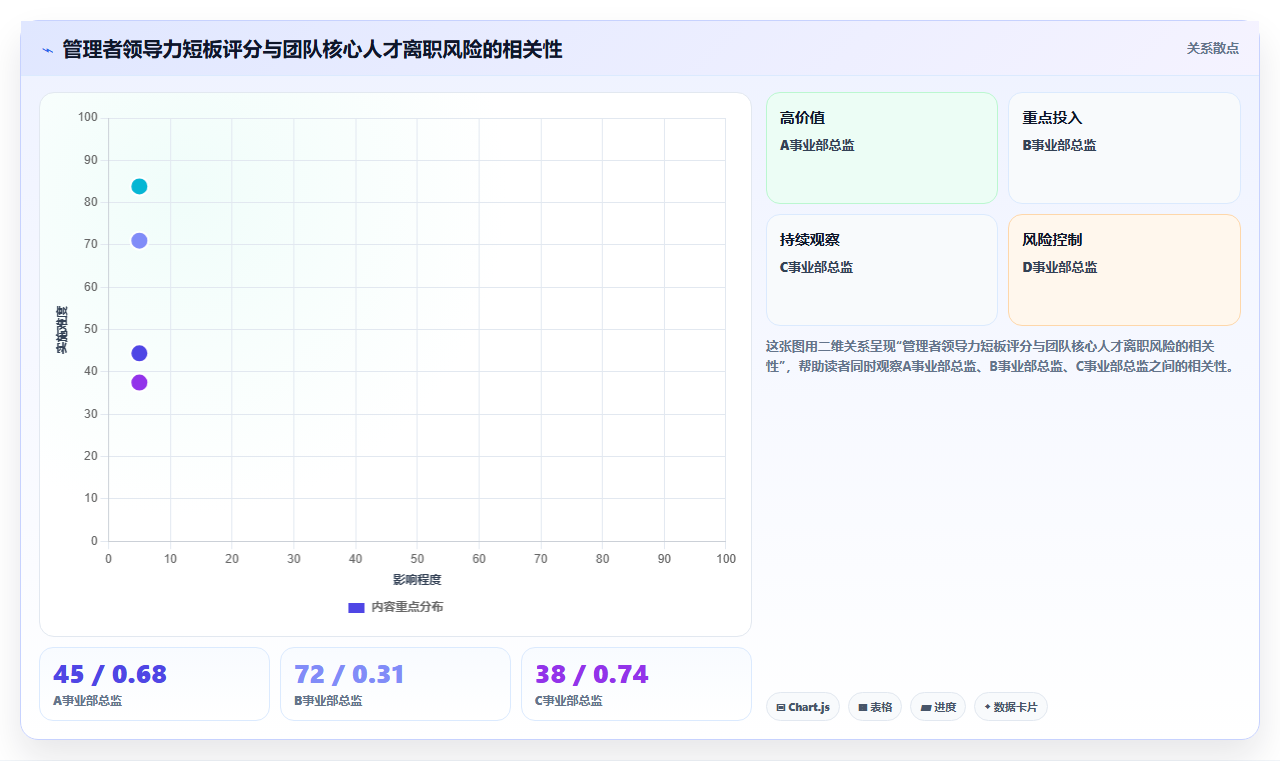1280x761 pixels.
Task: Click the lightning icon beside the page title
Action: coord(47,50)
